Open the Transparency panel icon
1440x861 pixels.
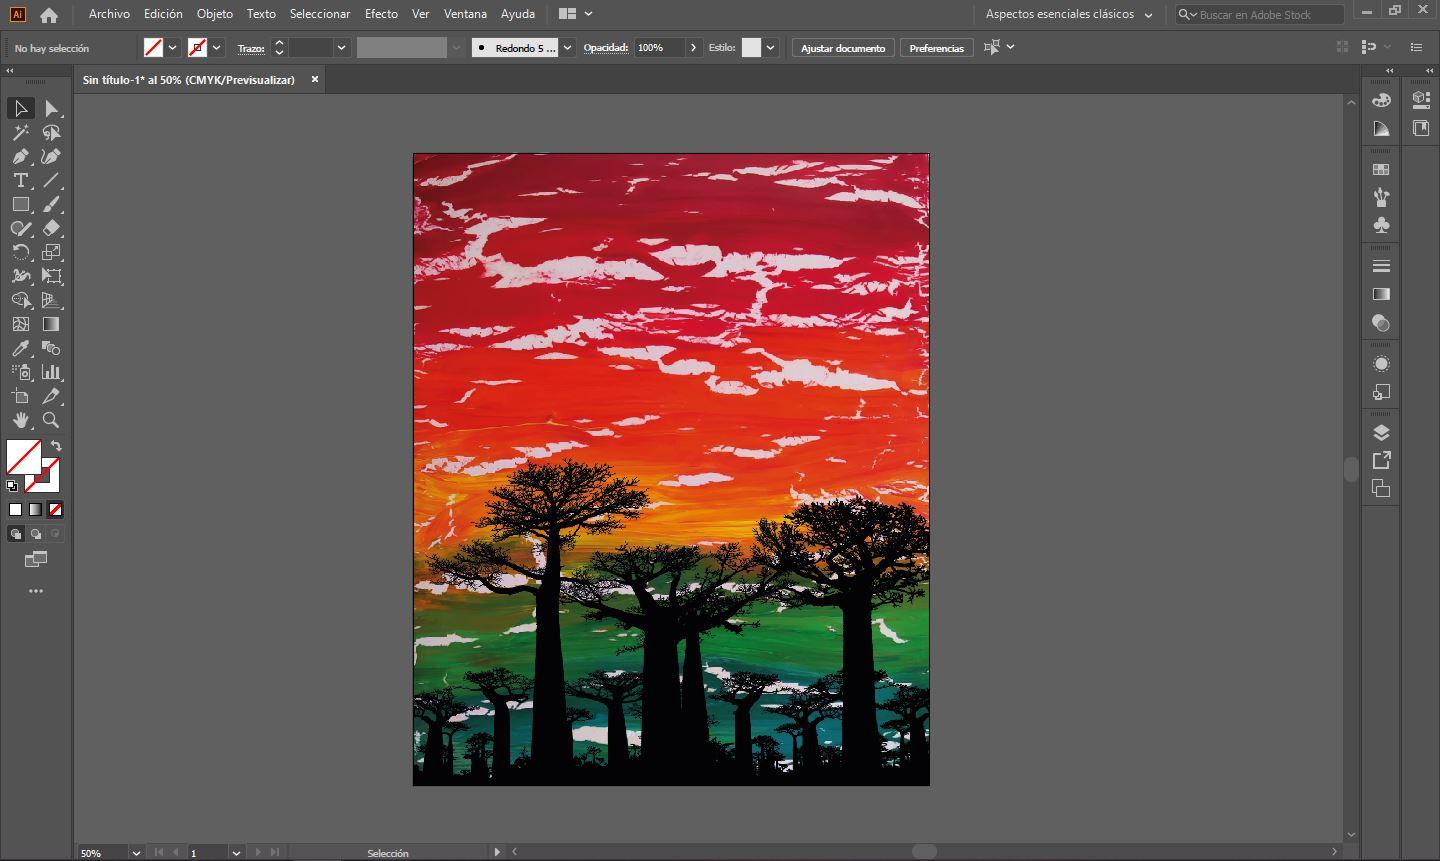tap(1381, 323)
